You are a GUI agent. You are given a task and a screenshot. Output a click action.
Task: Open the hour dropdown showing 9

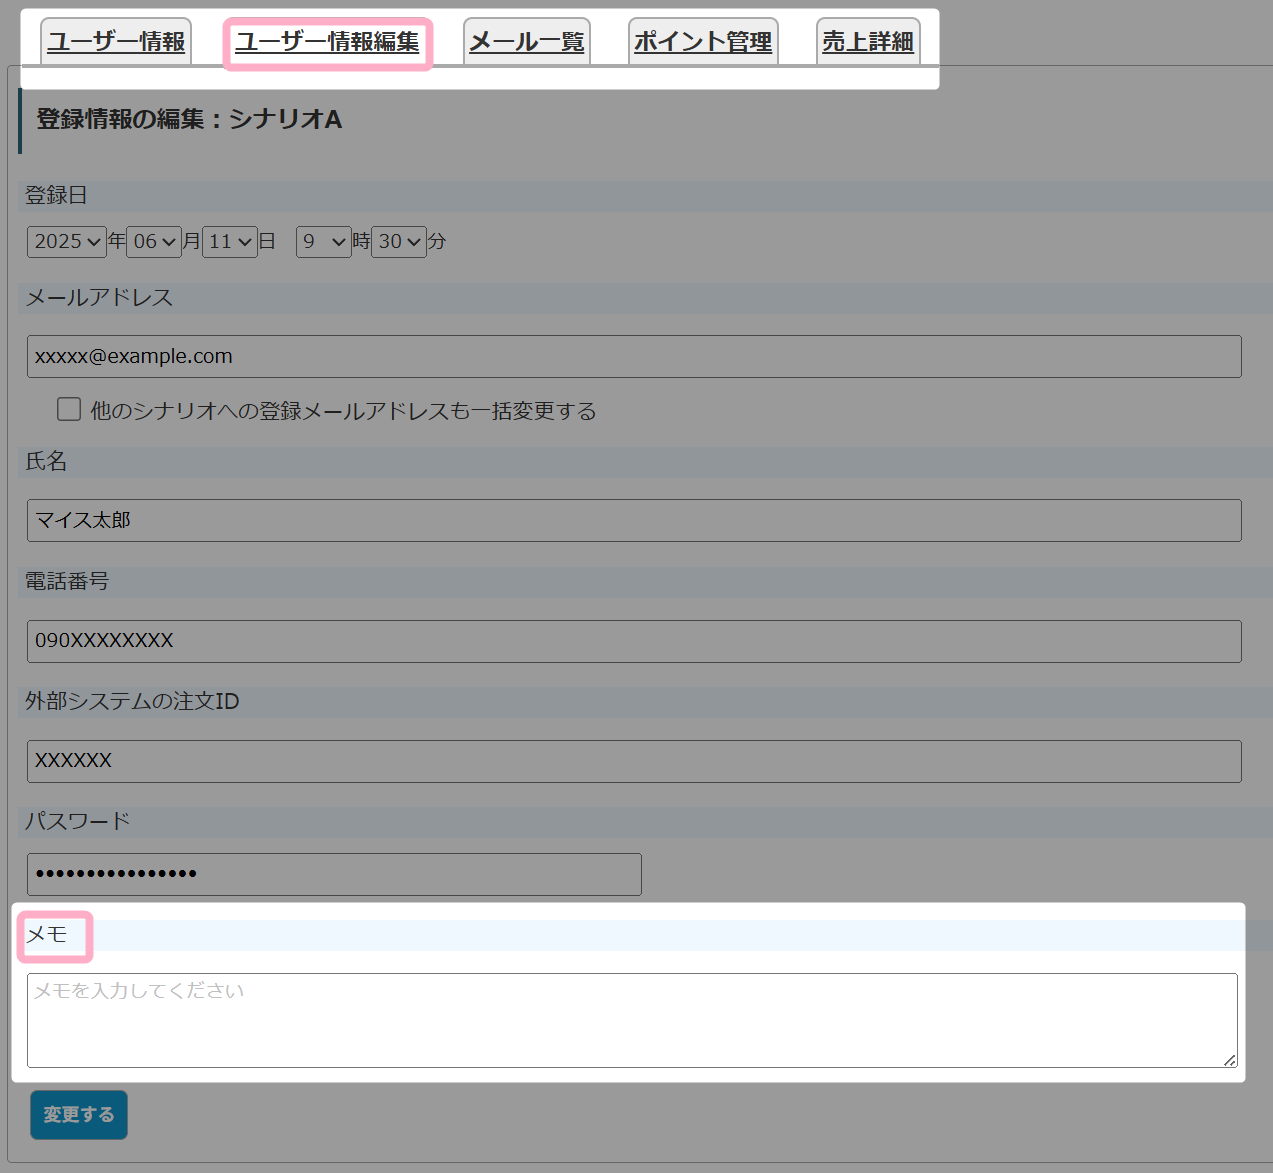[324, 242]
